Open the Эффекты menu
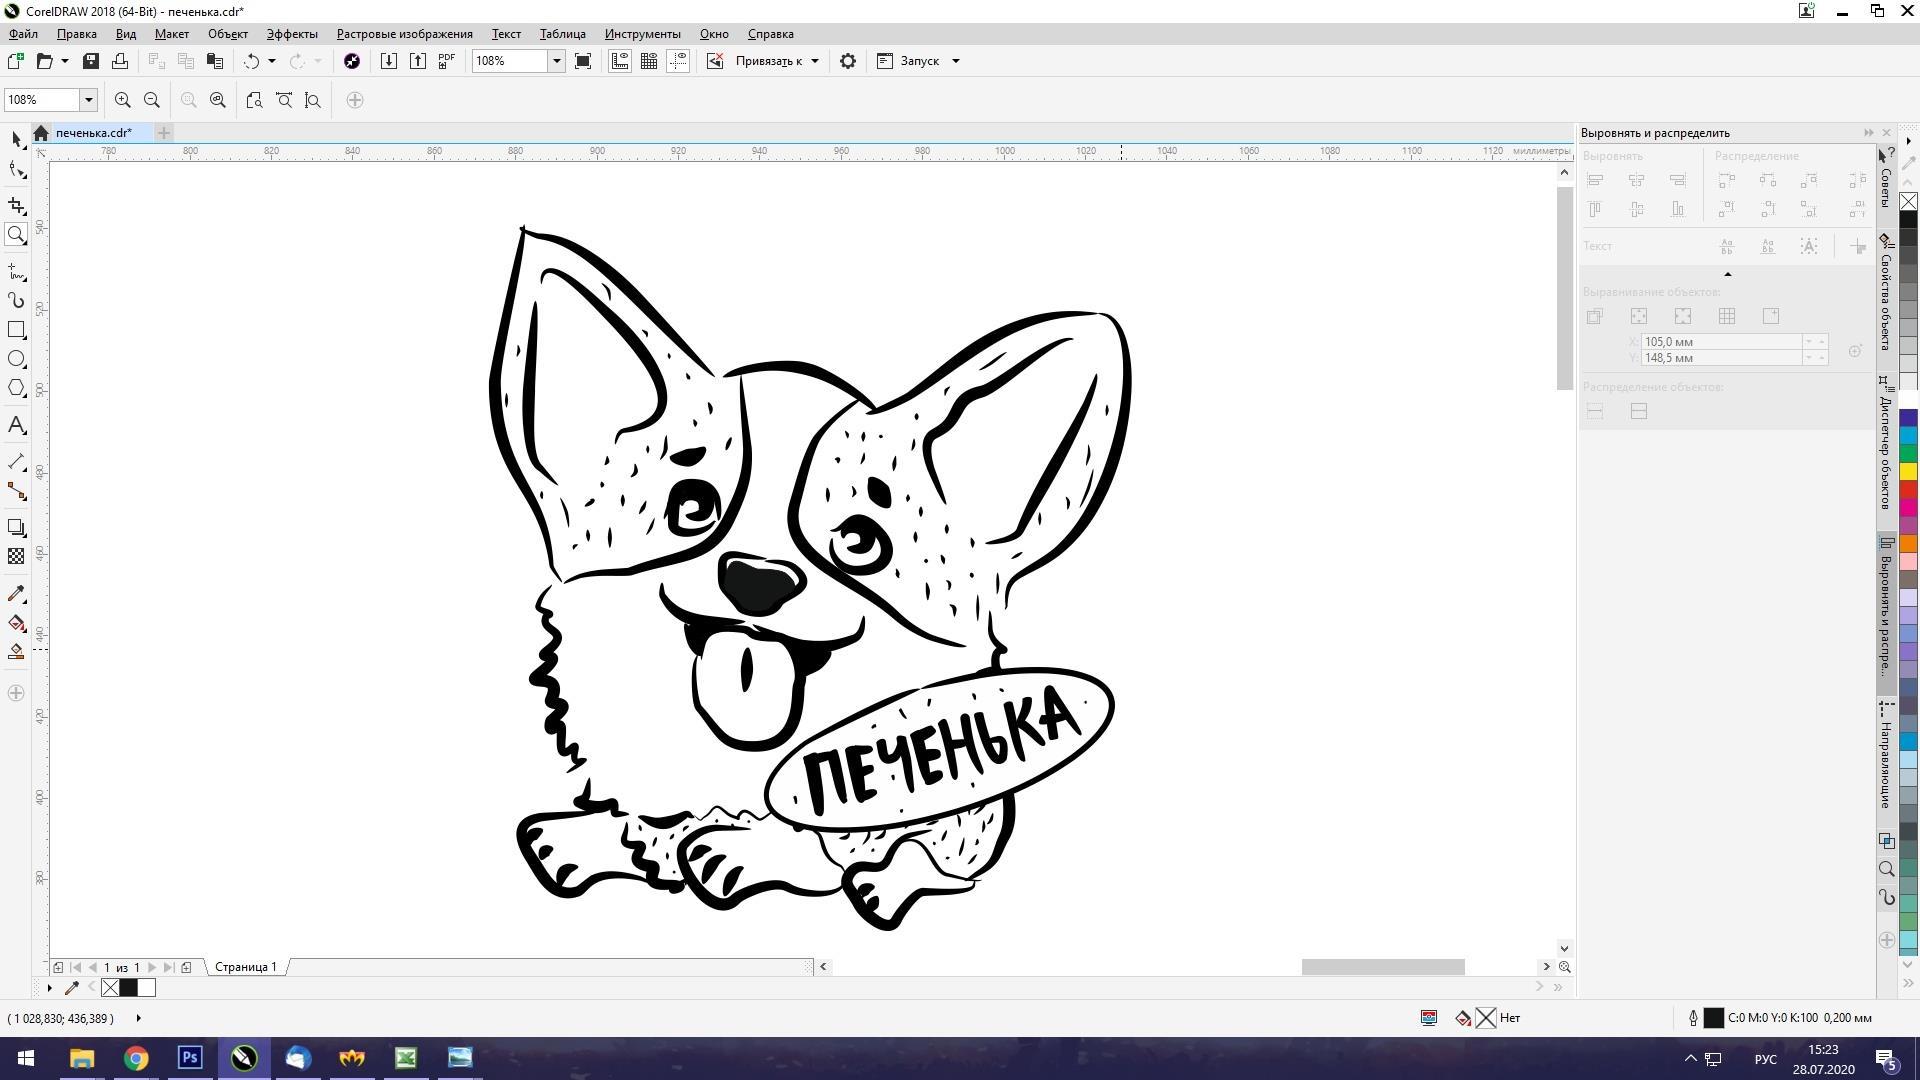Viewport: 1920px width, 1080px height. click(292, 34)
